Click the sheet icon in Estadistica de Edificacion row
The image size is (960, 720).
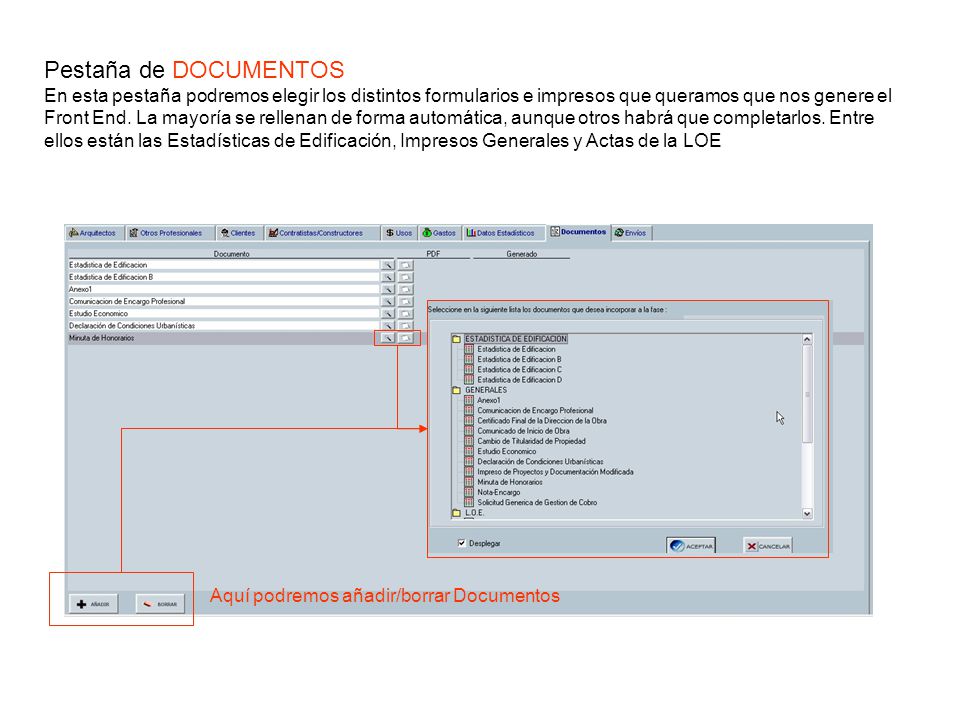[405, 265]
